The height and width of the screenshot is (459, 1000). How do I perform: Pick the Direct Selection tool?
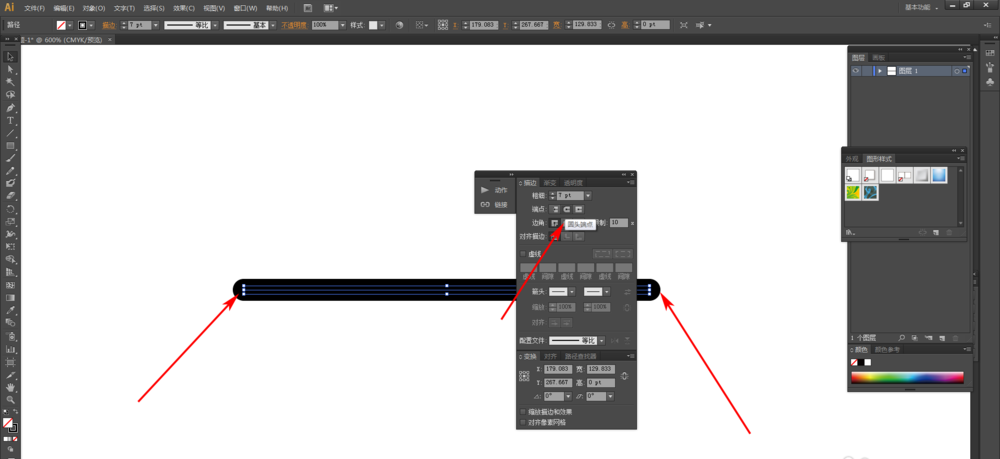(x=10, y=69)
